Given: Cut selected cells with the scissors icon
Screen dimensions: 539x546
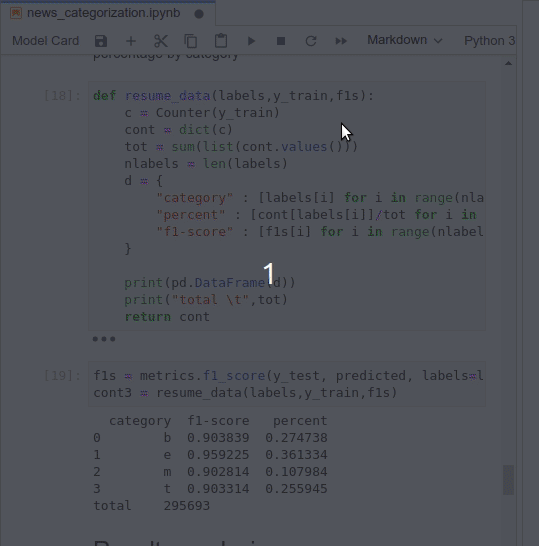Looking at the screenshot, I should pyautogui.click(x=161, y=41).
